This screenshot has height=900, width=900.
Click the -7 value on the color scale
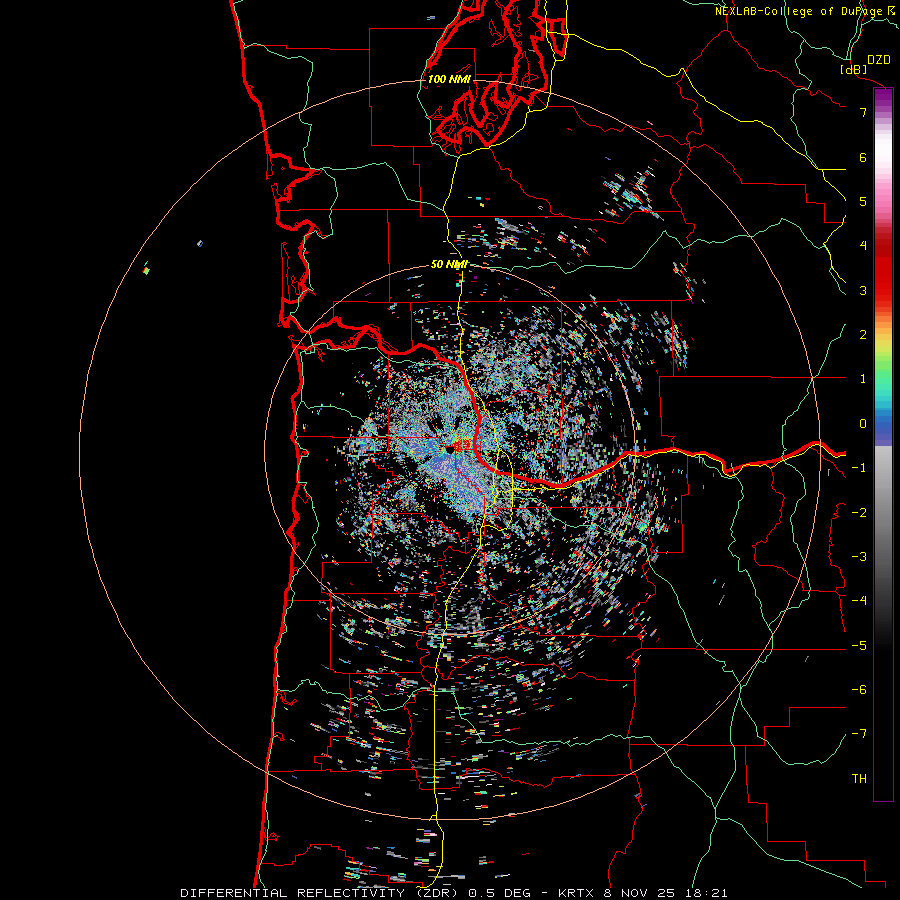(x=859, y=734)
